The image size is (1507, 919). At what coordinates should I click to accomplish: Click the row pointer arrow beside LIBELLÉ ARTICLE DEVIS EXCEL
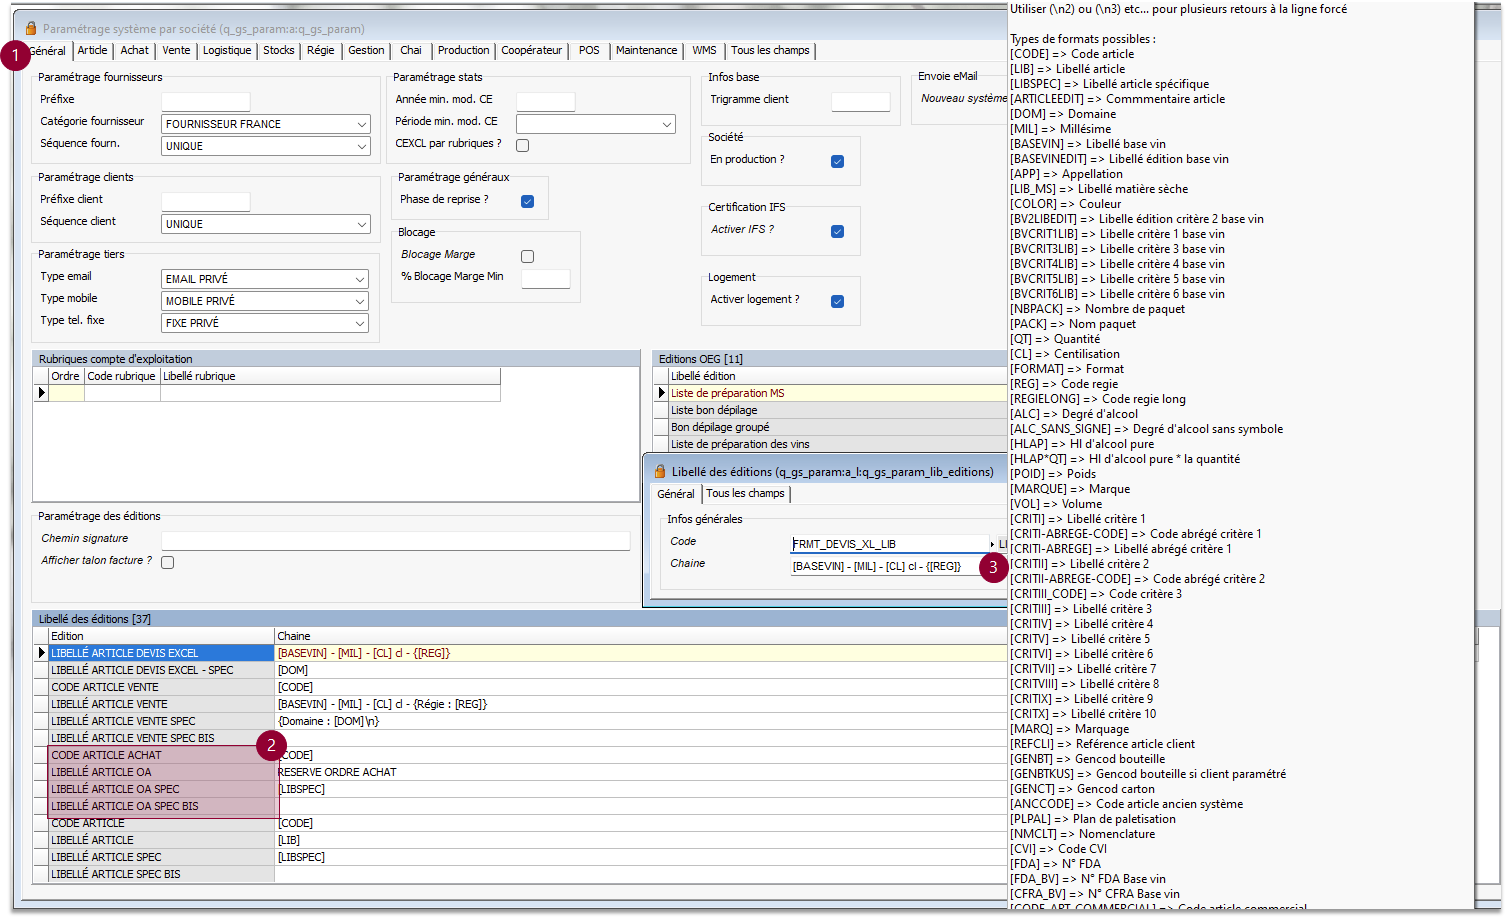[41, 653]
